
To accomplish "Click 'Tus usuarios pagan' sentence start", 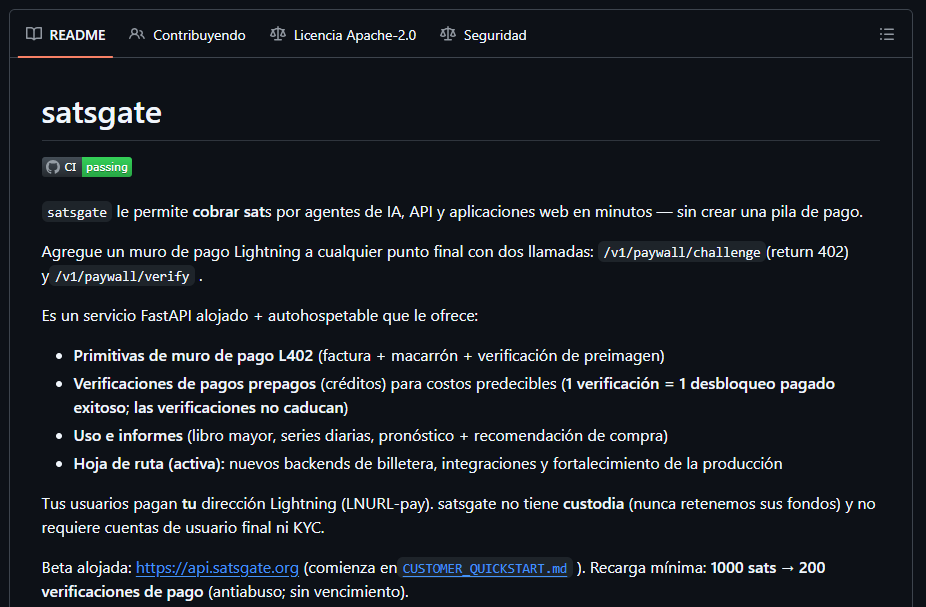I will click(x=110, y=504).
